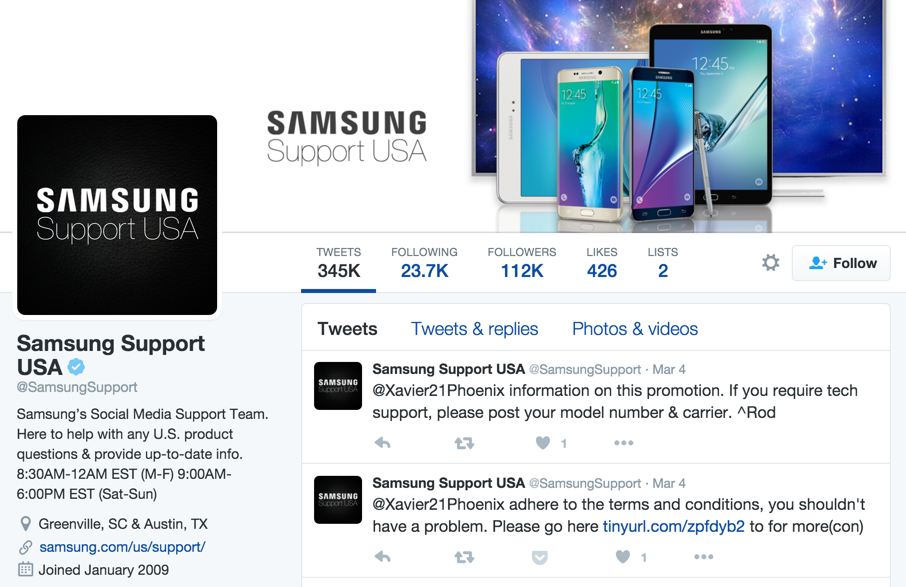
Task: Save terms and conditions tweet to Pocket
Action: (x=539, y=557)
